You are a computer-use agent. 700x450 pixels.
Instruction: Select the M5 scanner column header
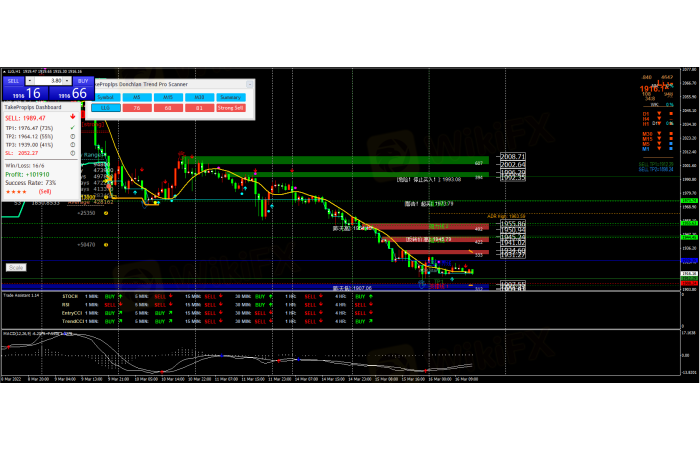tap(136, 96)
